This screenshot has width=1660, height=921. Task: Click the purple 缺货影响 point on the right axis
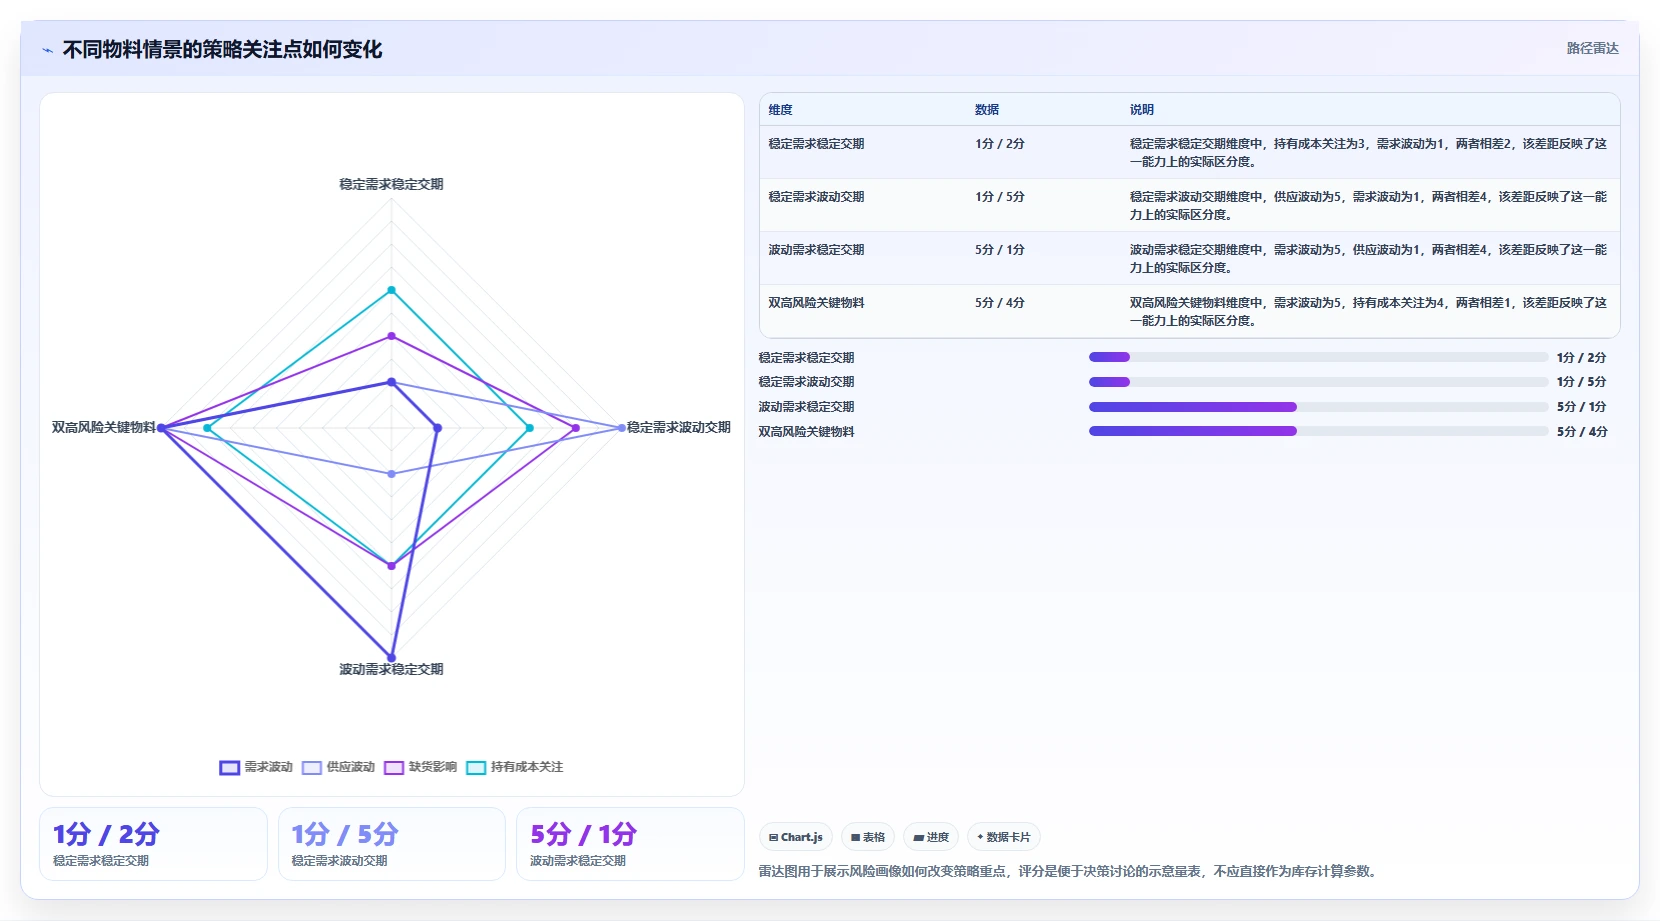pyautogui.click(x=575, y=428)
